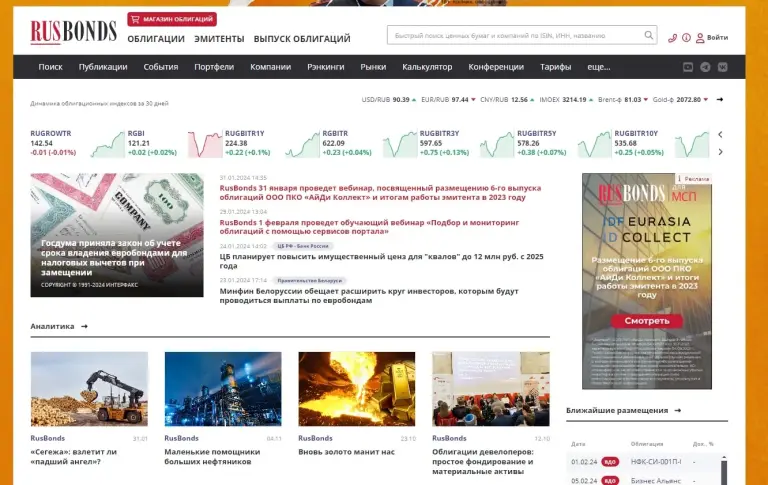Click Правительство Беларуси tag

(x=310, y=281)
